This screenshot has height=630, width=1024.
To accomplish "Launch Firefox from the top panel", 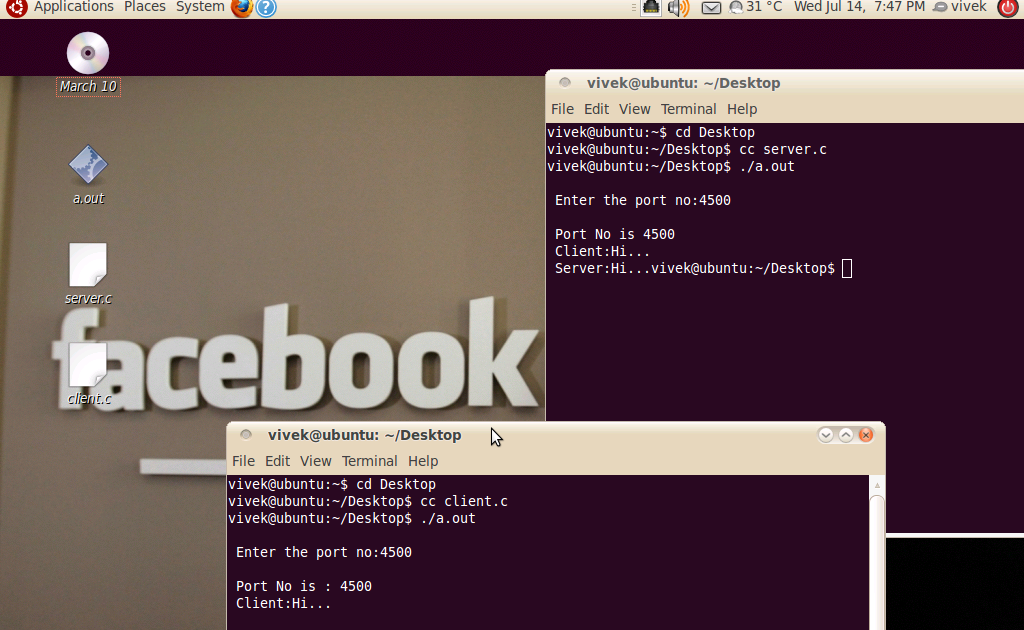I will click(242, 8).
